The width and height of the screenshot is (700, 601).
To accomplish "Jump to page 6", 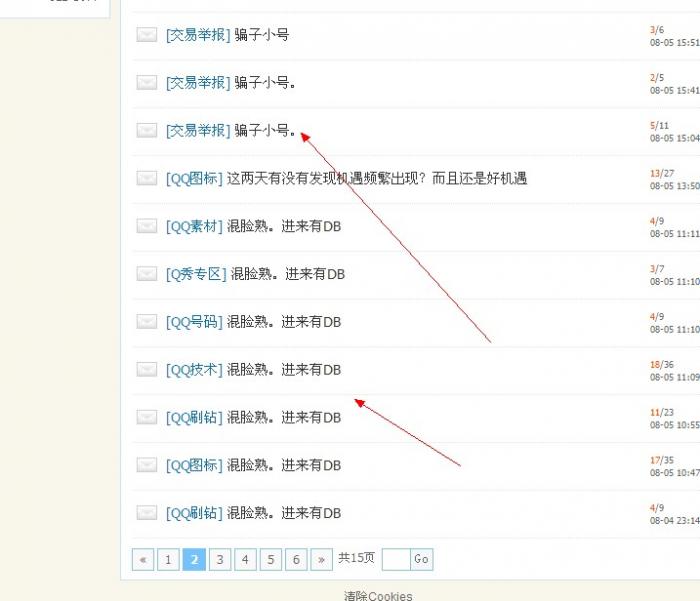I will pyautogui.click(x=296, y=559).
